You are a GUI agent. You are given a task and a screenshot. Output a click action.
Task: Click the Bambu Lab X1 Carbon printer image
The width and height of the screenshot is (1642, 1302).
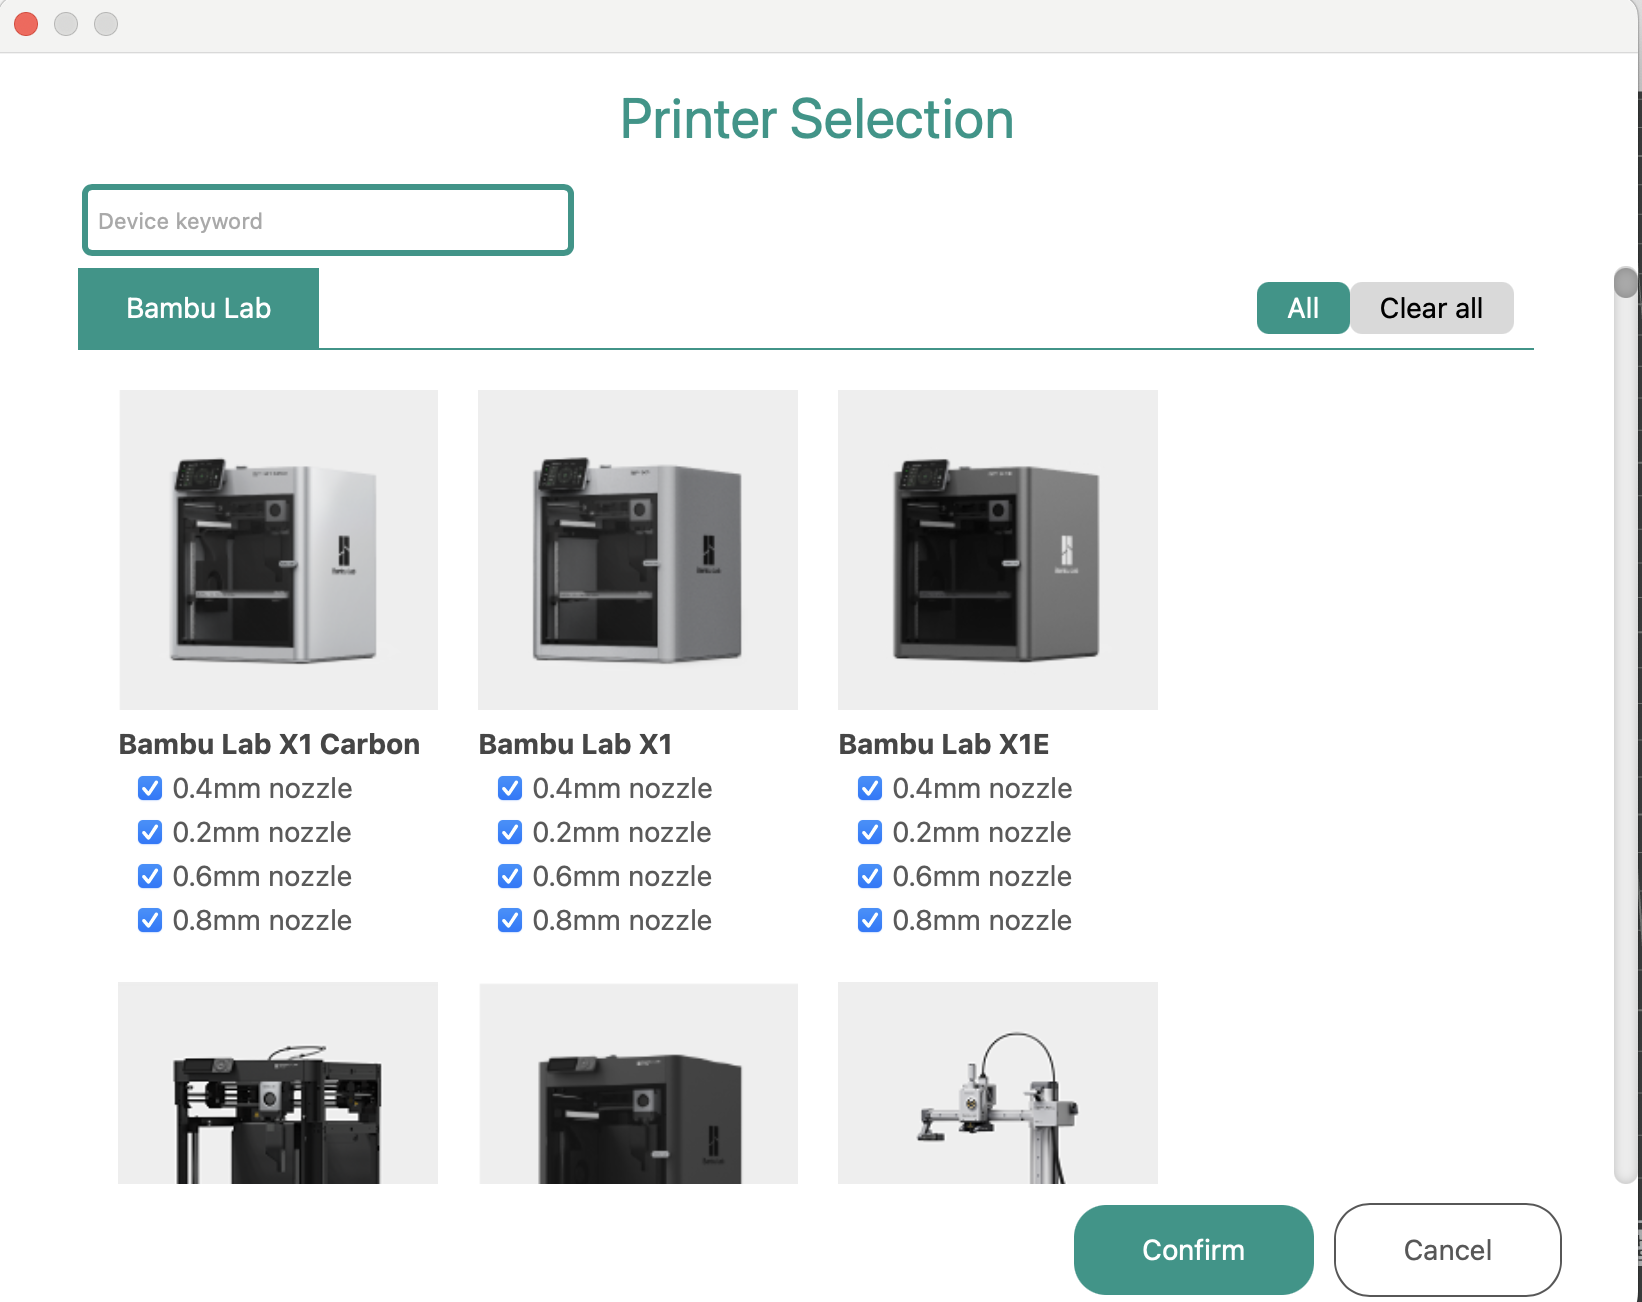278,550
